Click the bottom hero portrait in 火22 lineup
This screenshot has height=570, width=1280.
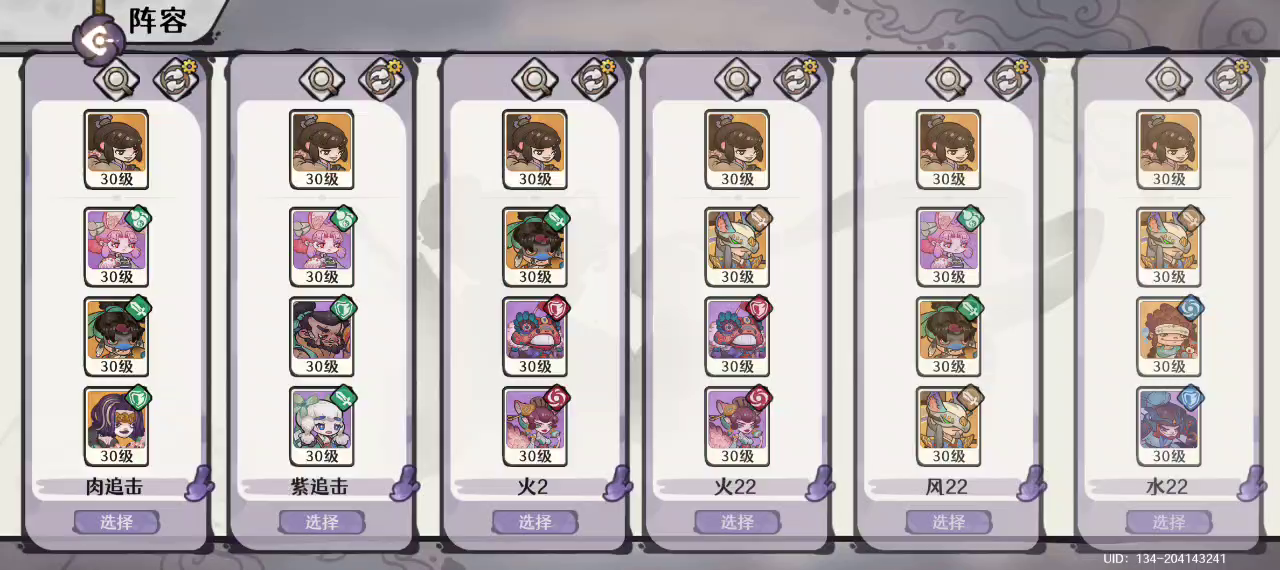click(x=737, y=426)
